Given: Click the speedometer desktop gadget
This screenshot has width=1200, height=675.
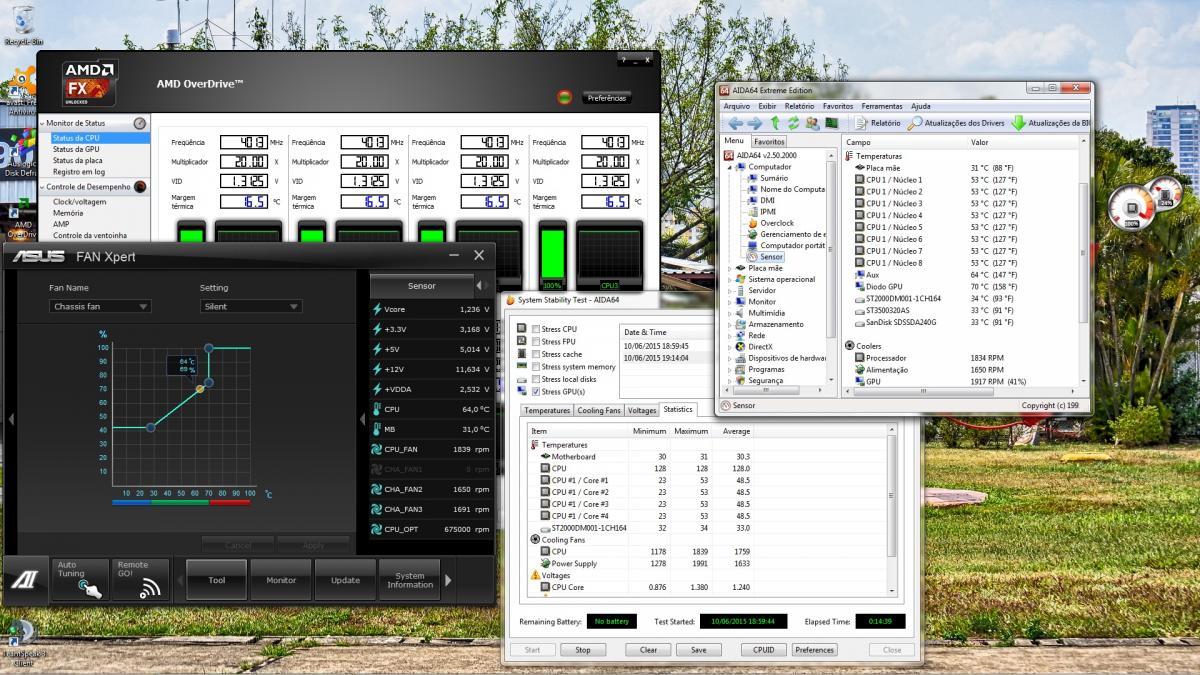Looking at the screenshot, I should 1131,210.
